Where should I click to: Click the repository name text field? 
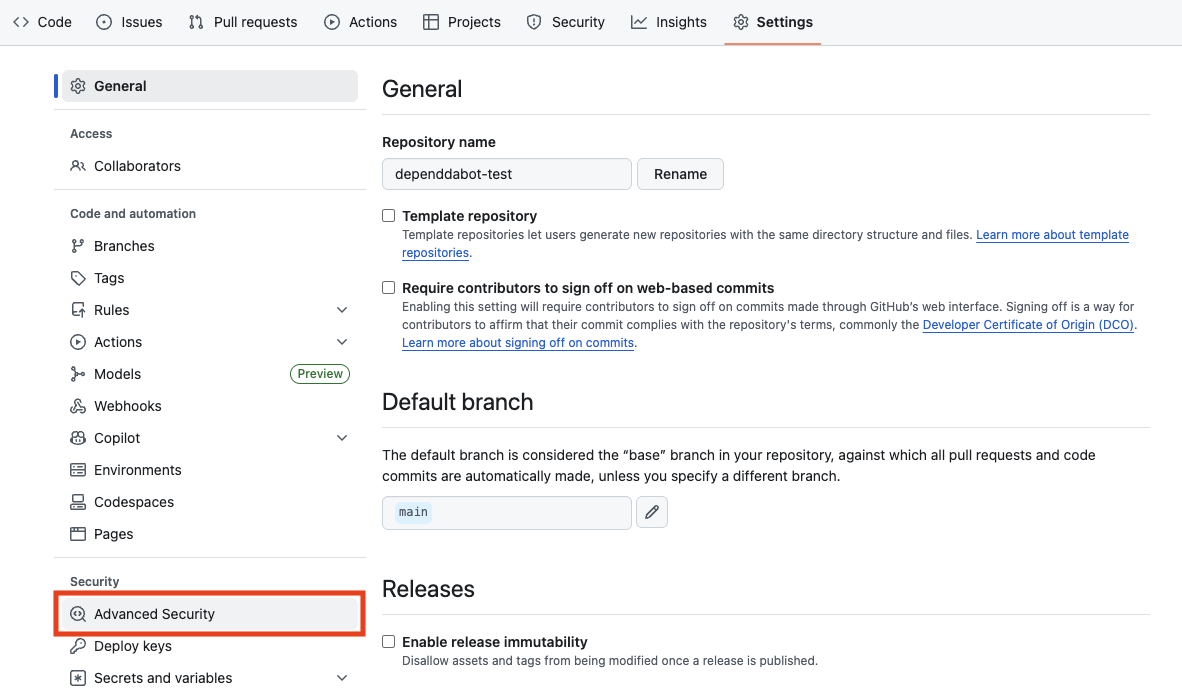coord(506,174)
